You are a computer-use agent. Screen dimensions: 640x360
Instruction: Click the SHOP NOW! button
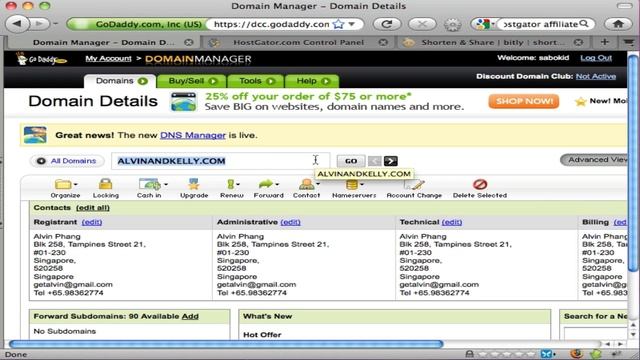(x=524, y=101)
